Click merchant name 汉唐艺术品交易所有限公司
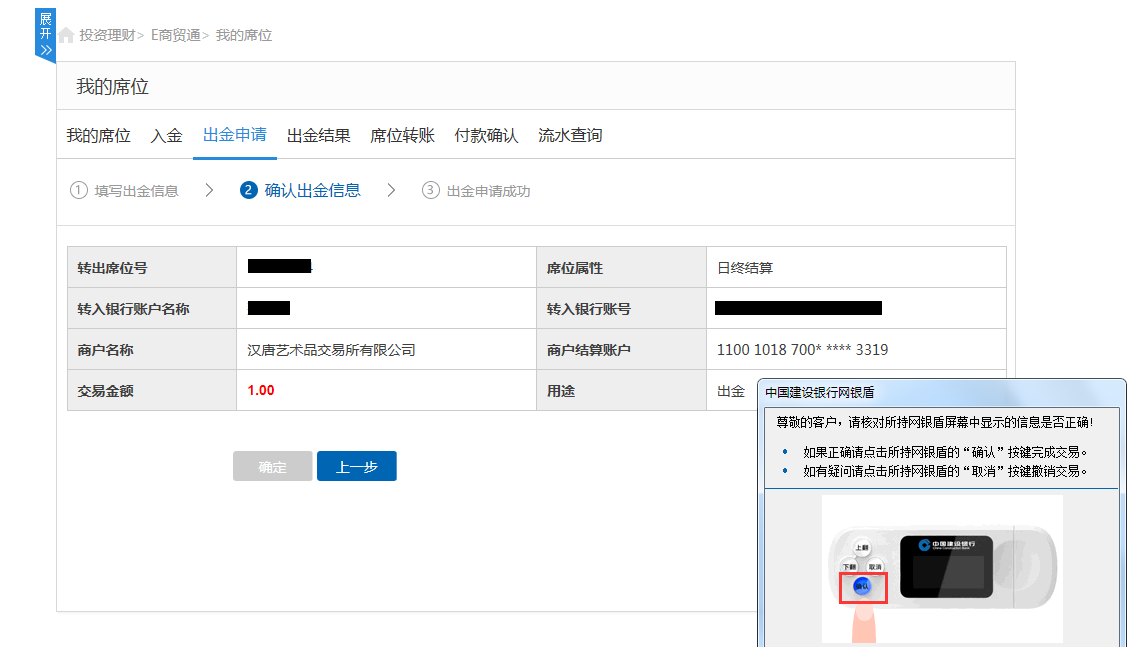The height and width of the screenshot is (647, 1128). coord(332,350)
